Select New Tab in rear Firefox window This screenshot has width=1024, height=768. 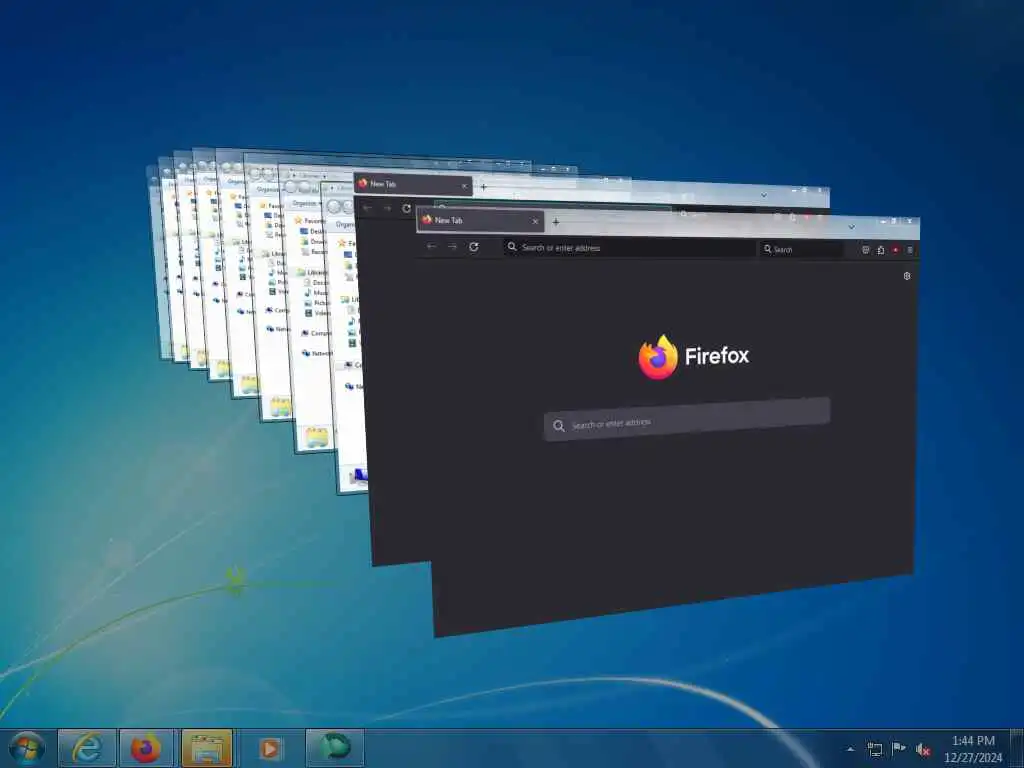(x=413, y=185)
